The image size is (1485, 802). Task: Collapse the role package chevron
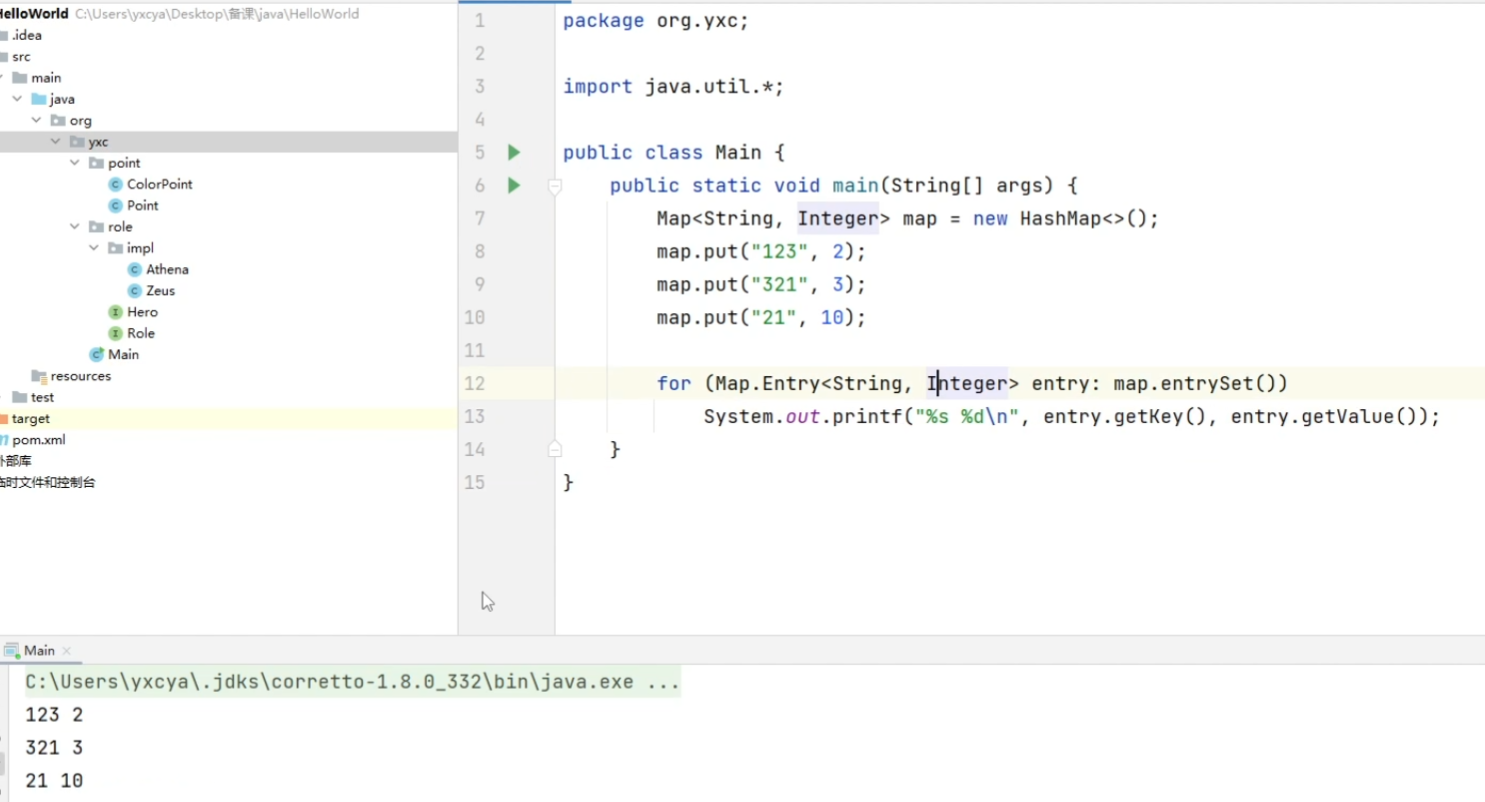coord(75,227)
